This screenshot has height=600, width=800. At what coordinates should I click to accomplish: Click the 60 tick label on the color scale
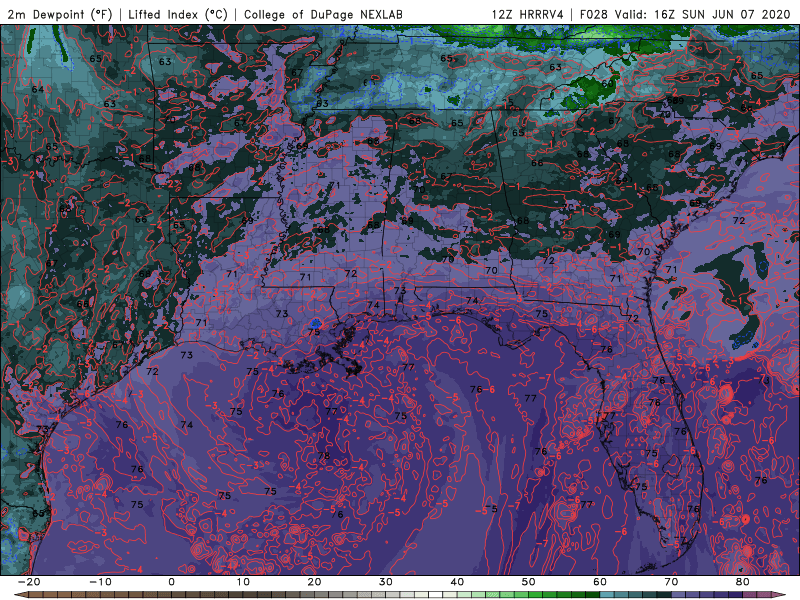(x=600, y=582)
